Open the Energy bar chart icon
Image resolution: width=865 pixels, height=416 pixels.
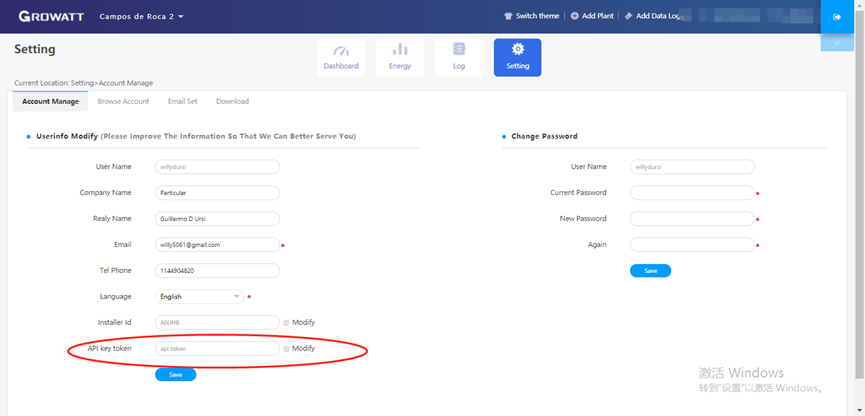click(x=399, y=51)
